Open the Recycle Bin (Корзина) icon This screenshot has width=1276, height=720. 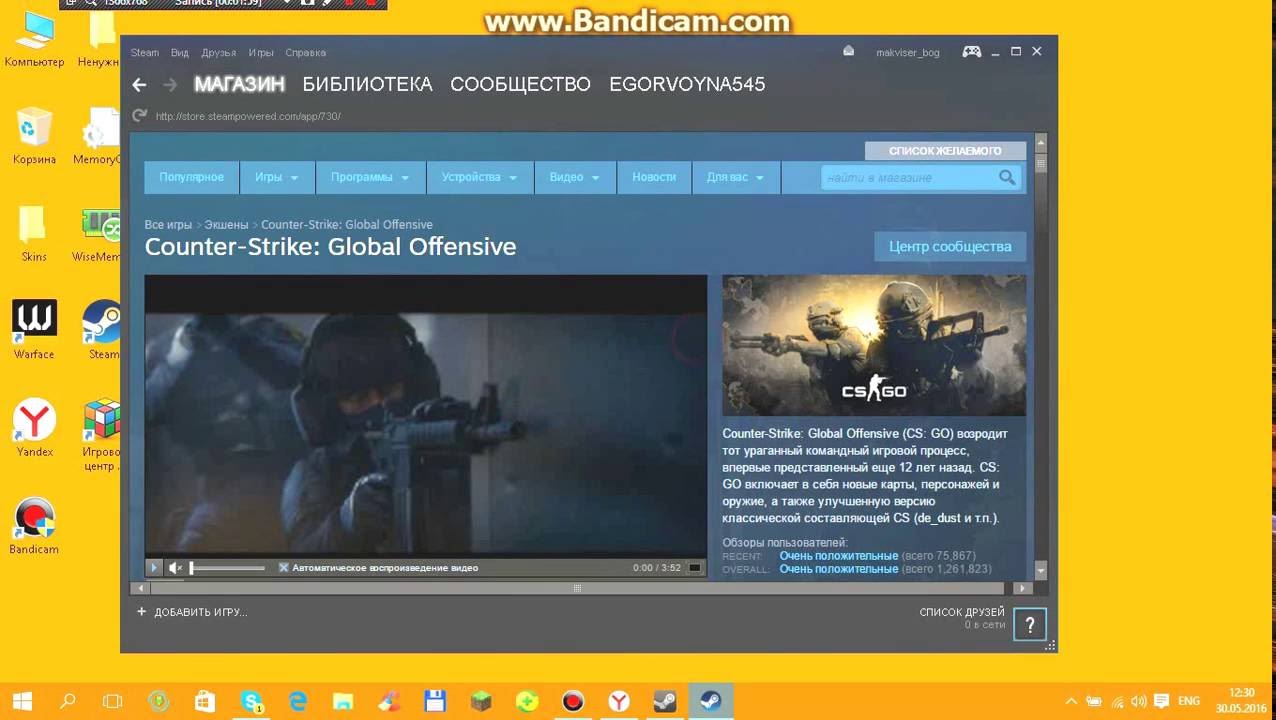[x=34, y=136]
